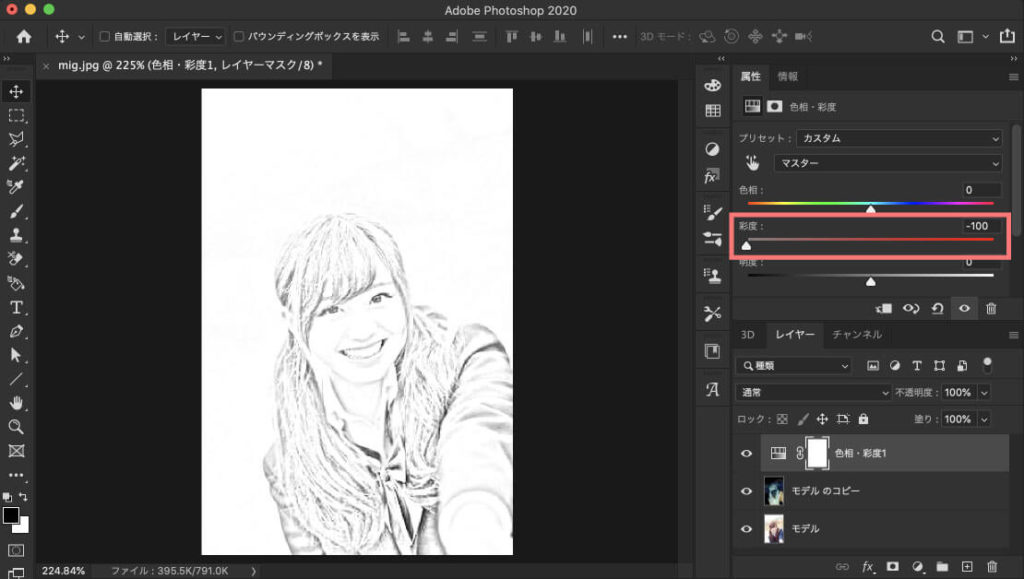Open the レイヤー auto-select dropdown
Image resolution: width=1024 pixels, height=579 pixels.
196,37
